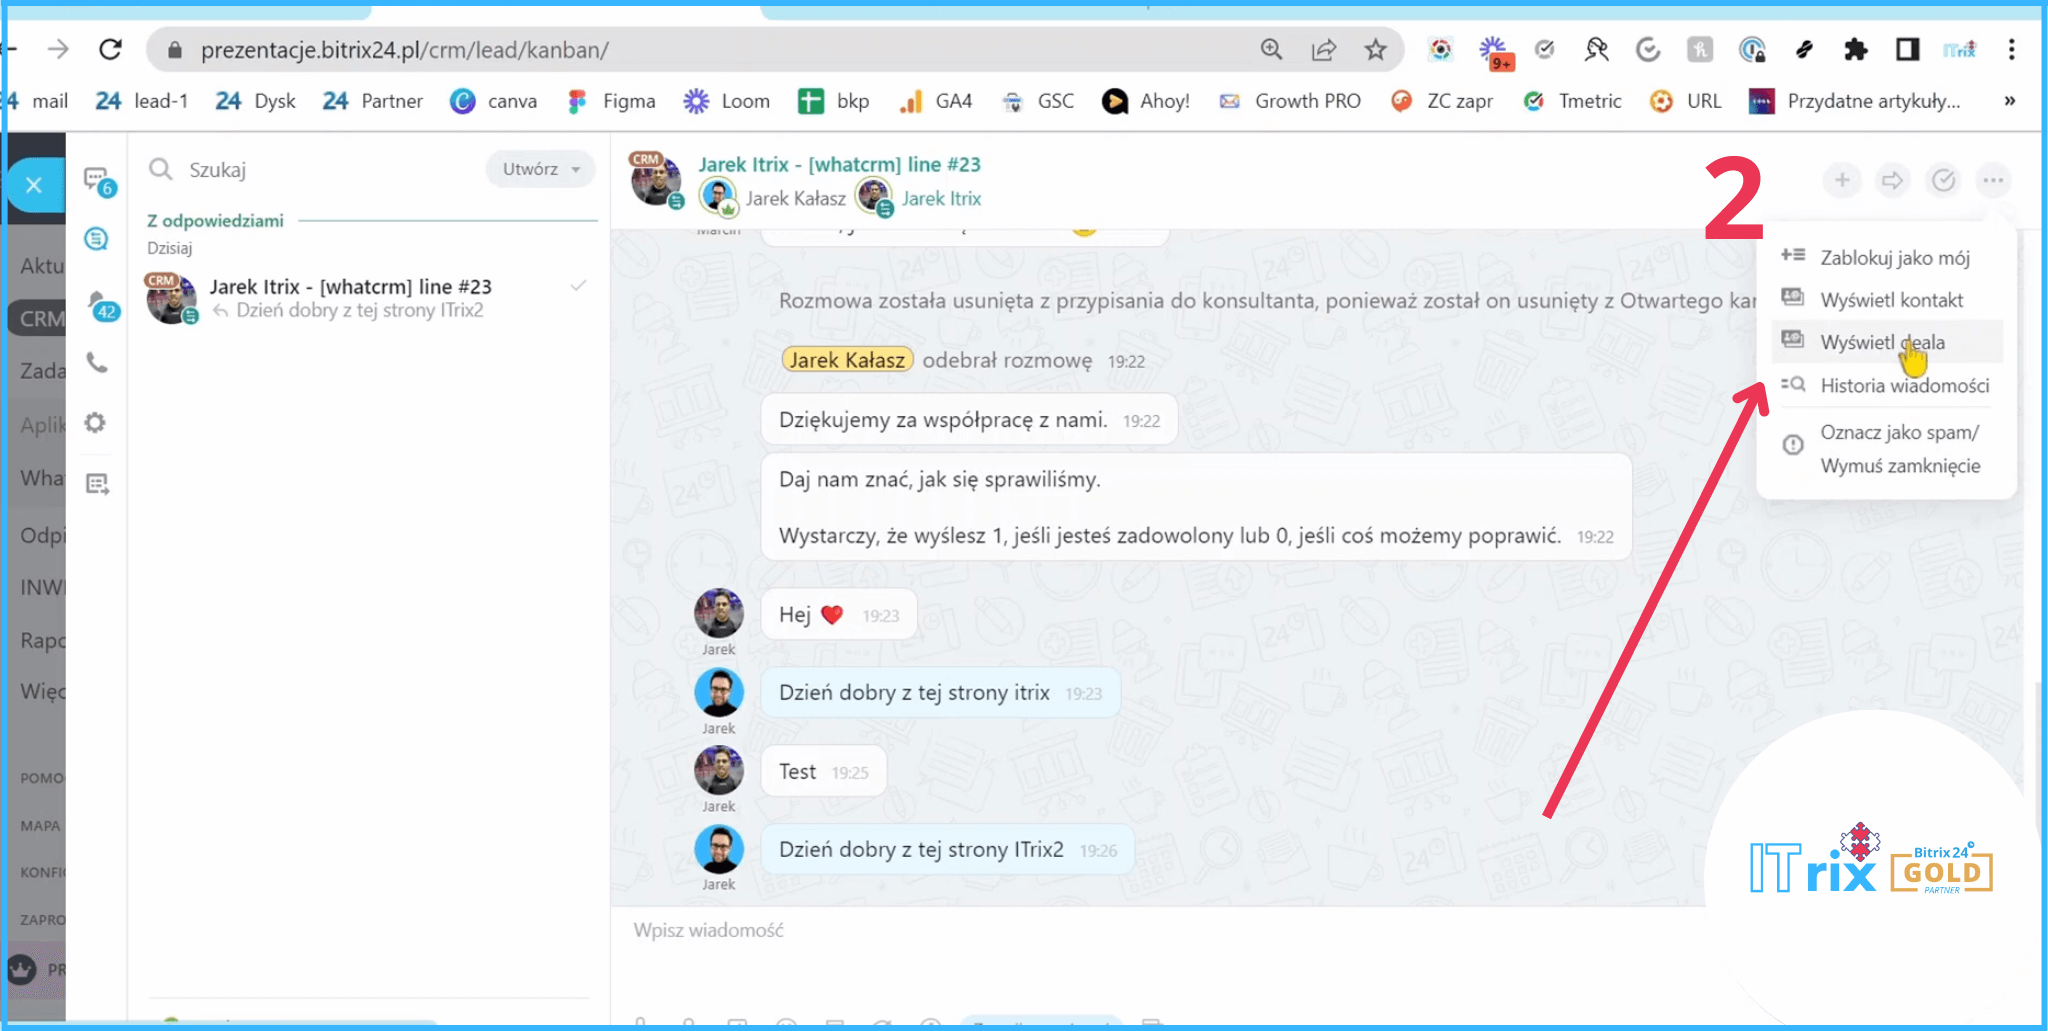Viewport: 2048px width, 1031px height.
Task: Click the plus icon in chat header
Action: point(1842,180)
